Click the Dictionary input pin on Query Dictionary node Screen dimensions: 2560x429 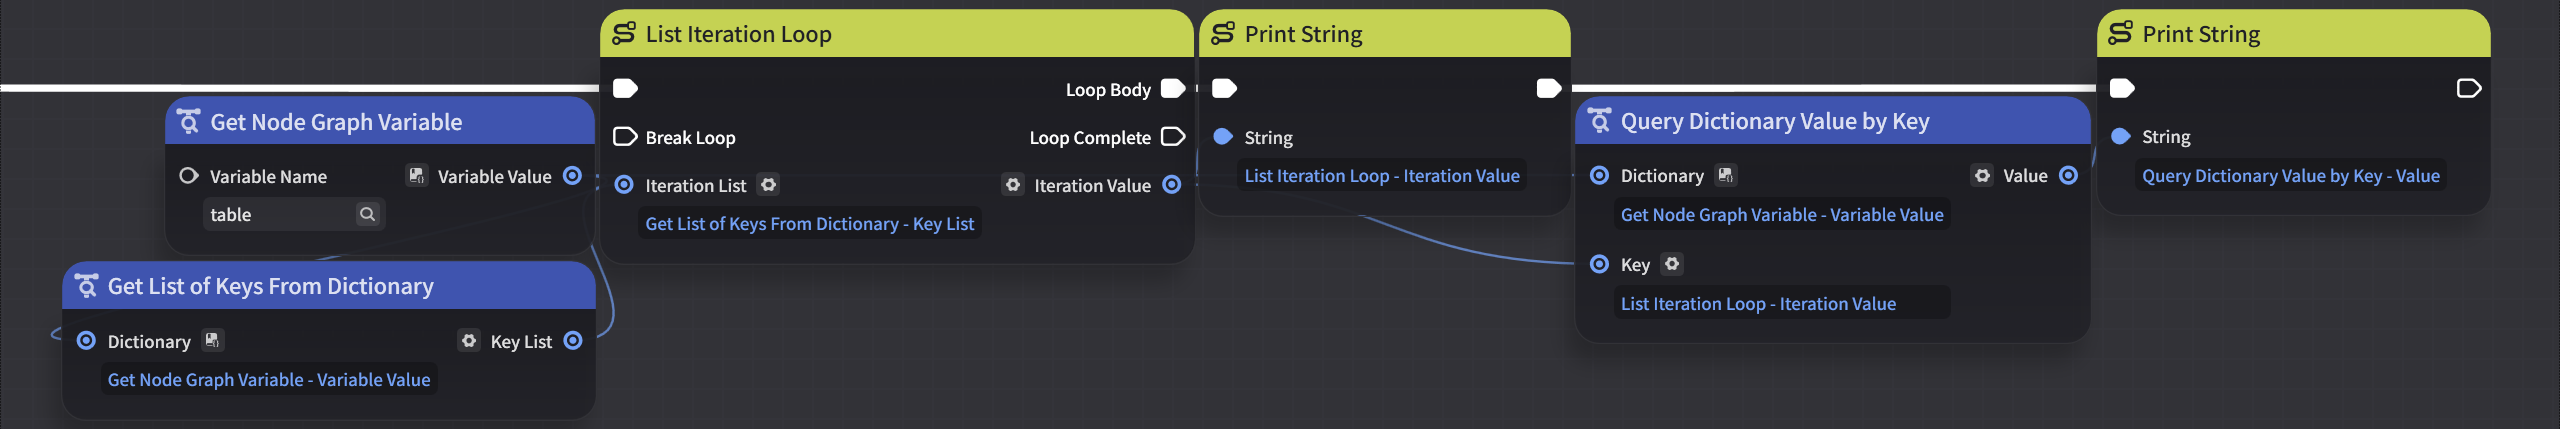coord(1599,175)
